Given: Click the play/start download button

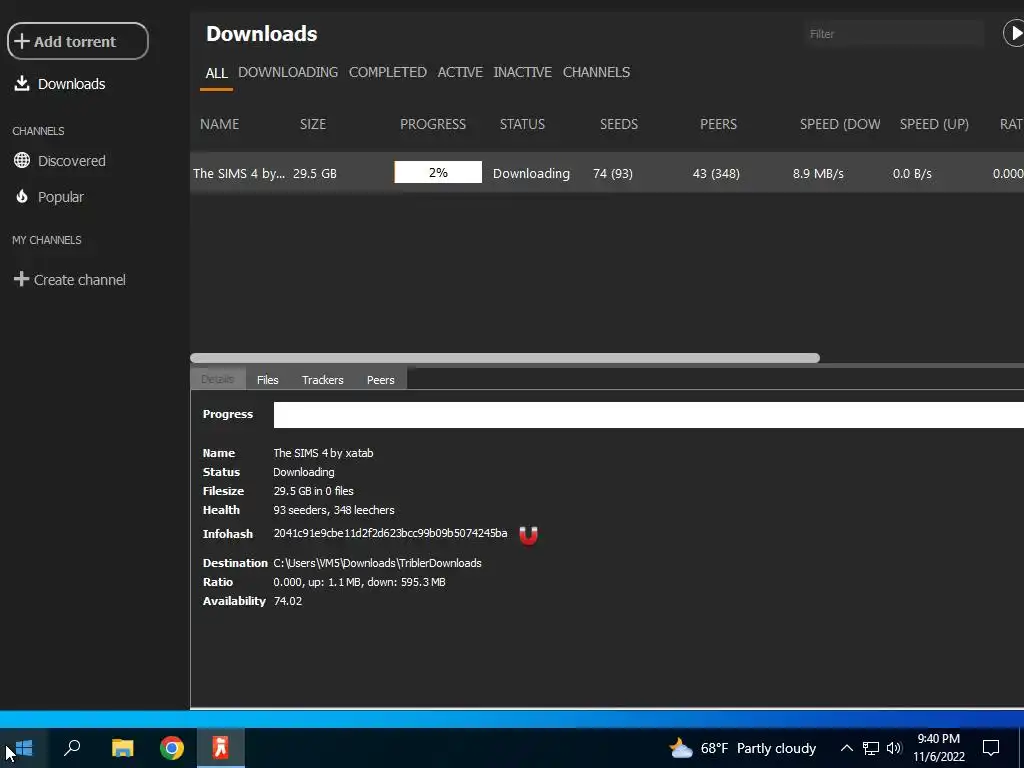Looking at the screenshot, I should pyautogui.click(x=1014, y=33).
